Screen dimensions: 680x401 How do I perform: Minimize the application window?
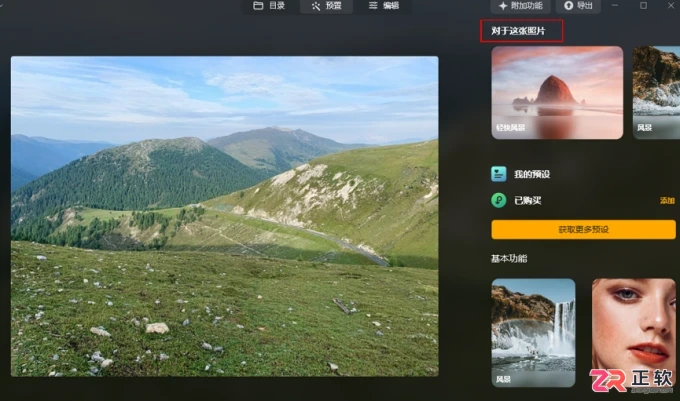point(615,6)
